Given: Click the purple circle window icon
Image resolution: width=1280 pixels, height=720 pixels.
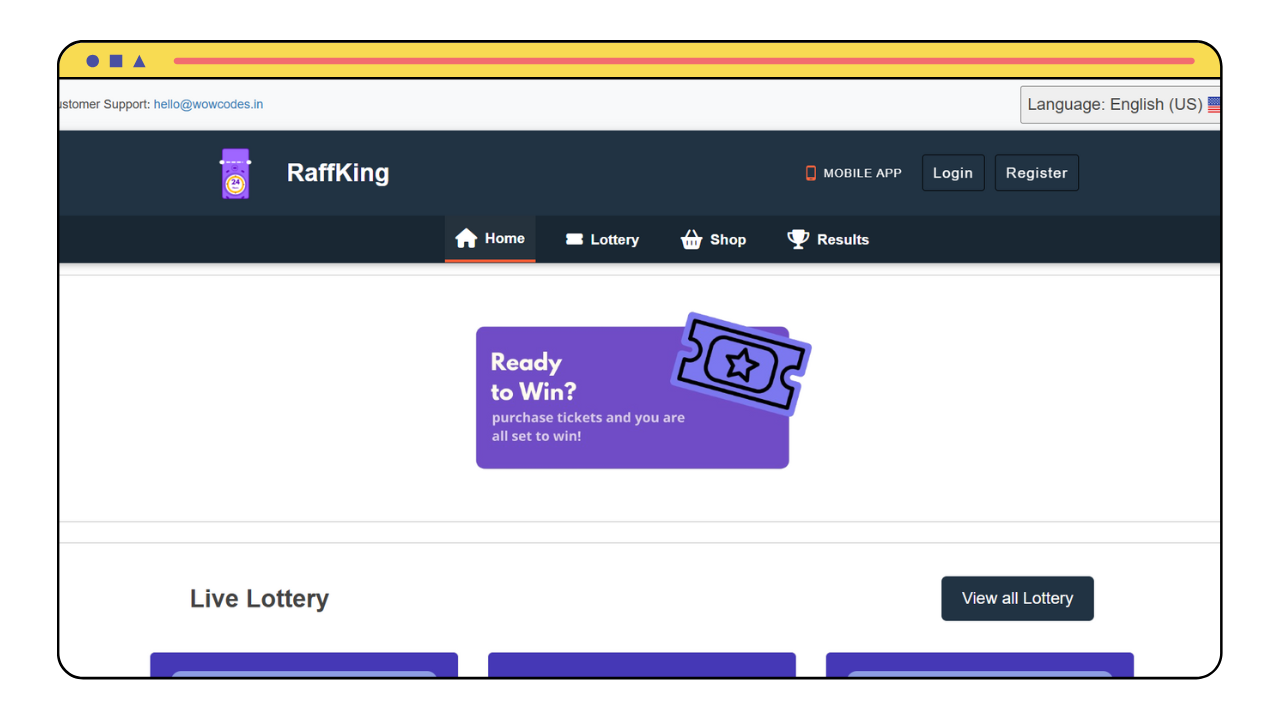Looking at the screenshot, I should click(x=92, y=60).
